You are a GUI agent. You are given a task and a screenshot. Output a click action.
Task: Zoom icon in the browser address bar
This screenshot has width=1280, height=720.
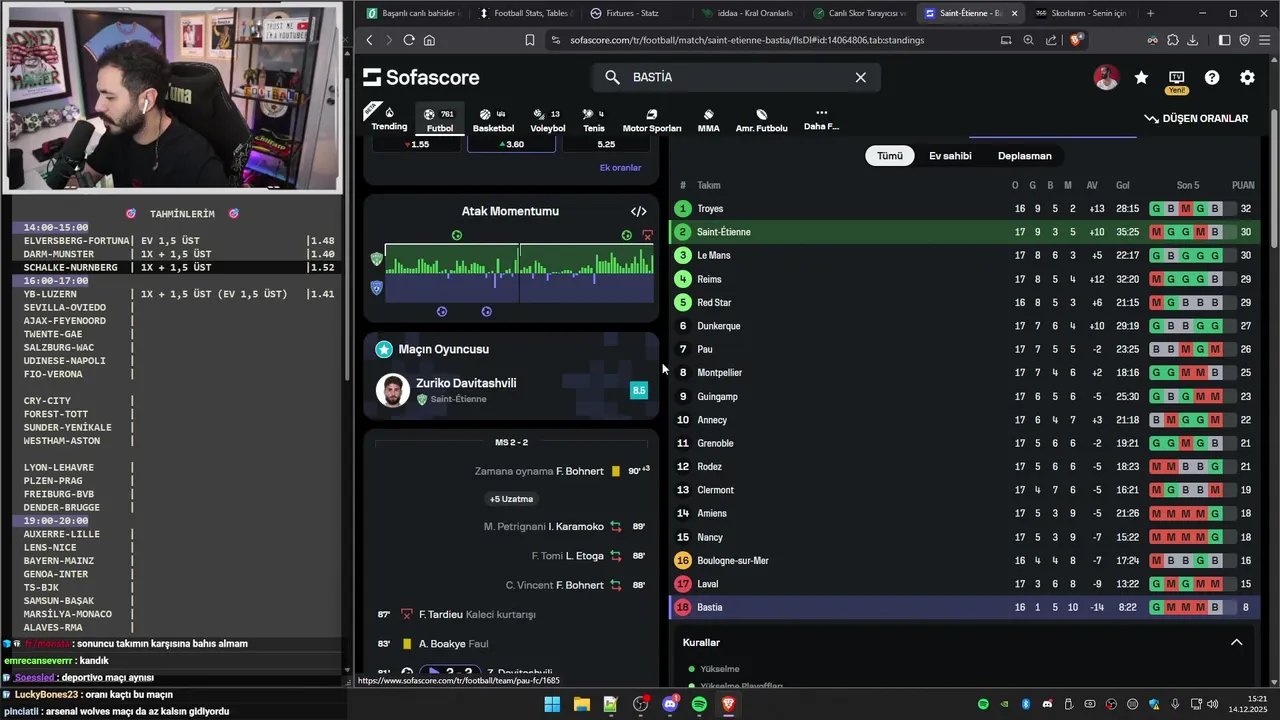click(x=1029, y=40)
